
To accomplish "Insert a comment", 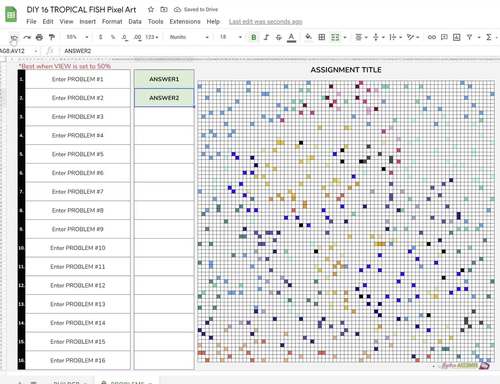I will pyautogui.click(x=444, y=37).
